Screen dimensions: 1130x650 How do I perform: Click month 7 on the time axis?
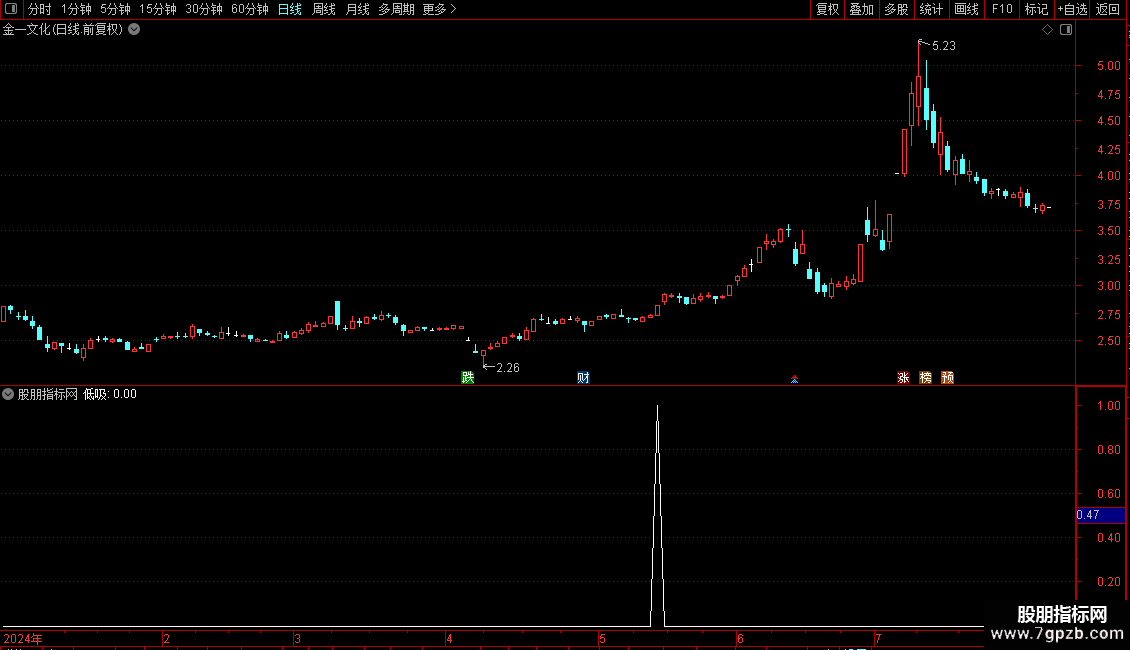point(878,638)
